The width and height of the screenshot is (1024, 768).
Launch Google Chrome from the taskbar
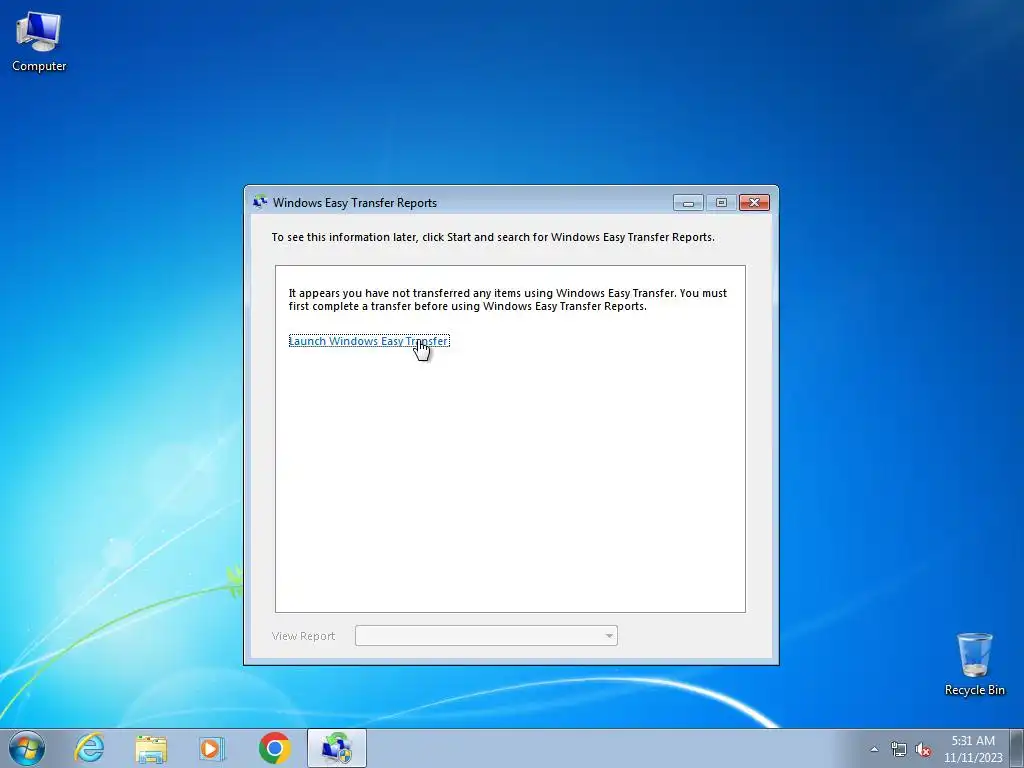pos(274,748)
